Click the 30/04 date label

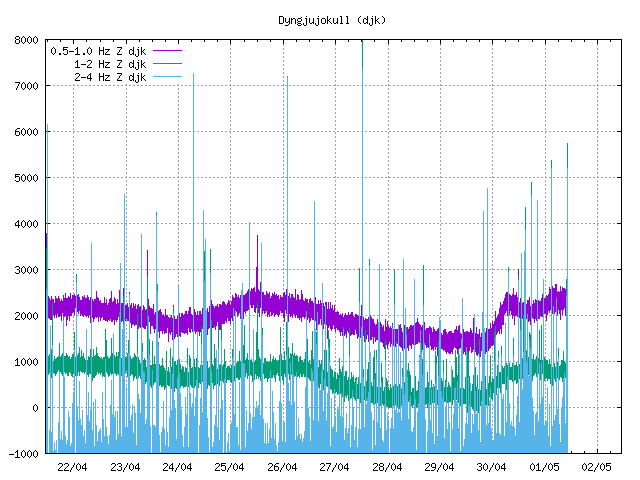491,467
